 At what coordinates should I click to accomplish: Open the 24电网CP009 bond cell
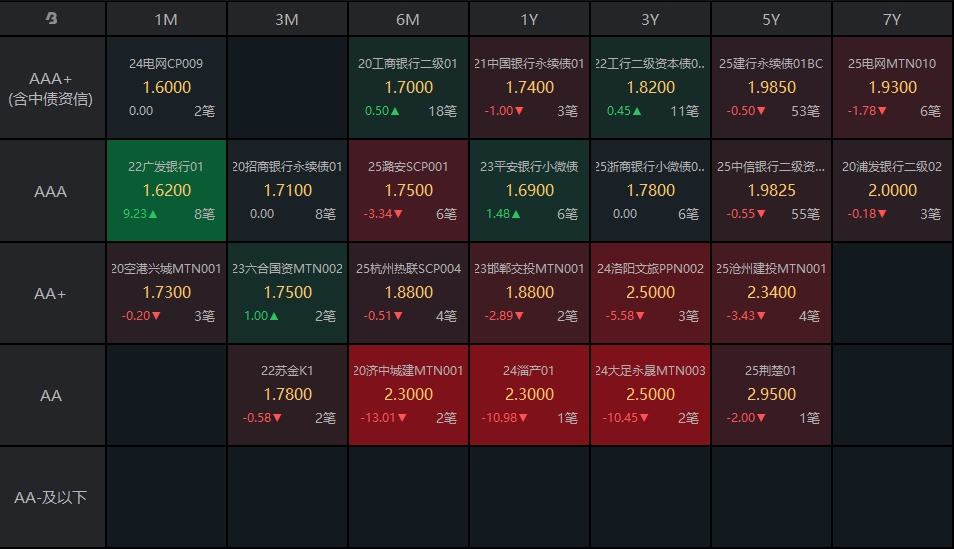166,88
